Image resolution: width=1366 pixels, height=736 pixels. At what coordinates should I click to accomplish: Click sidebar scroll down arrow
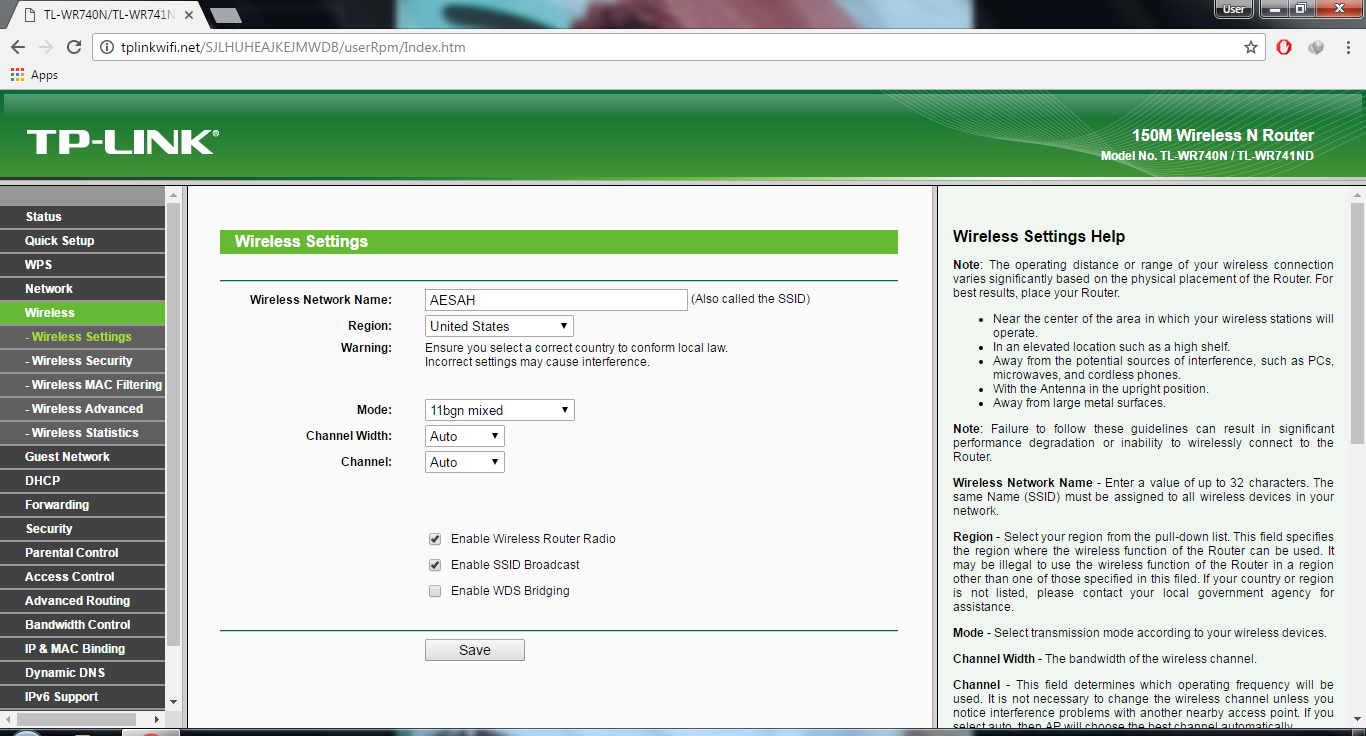point(173,702)
